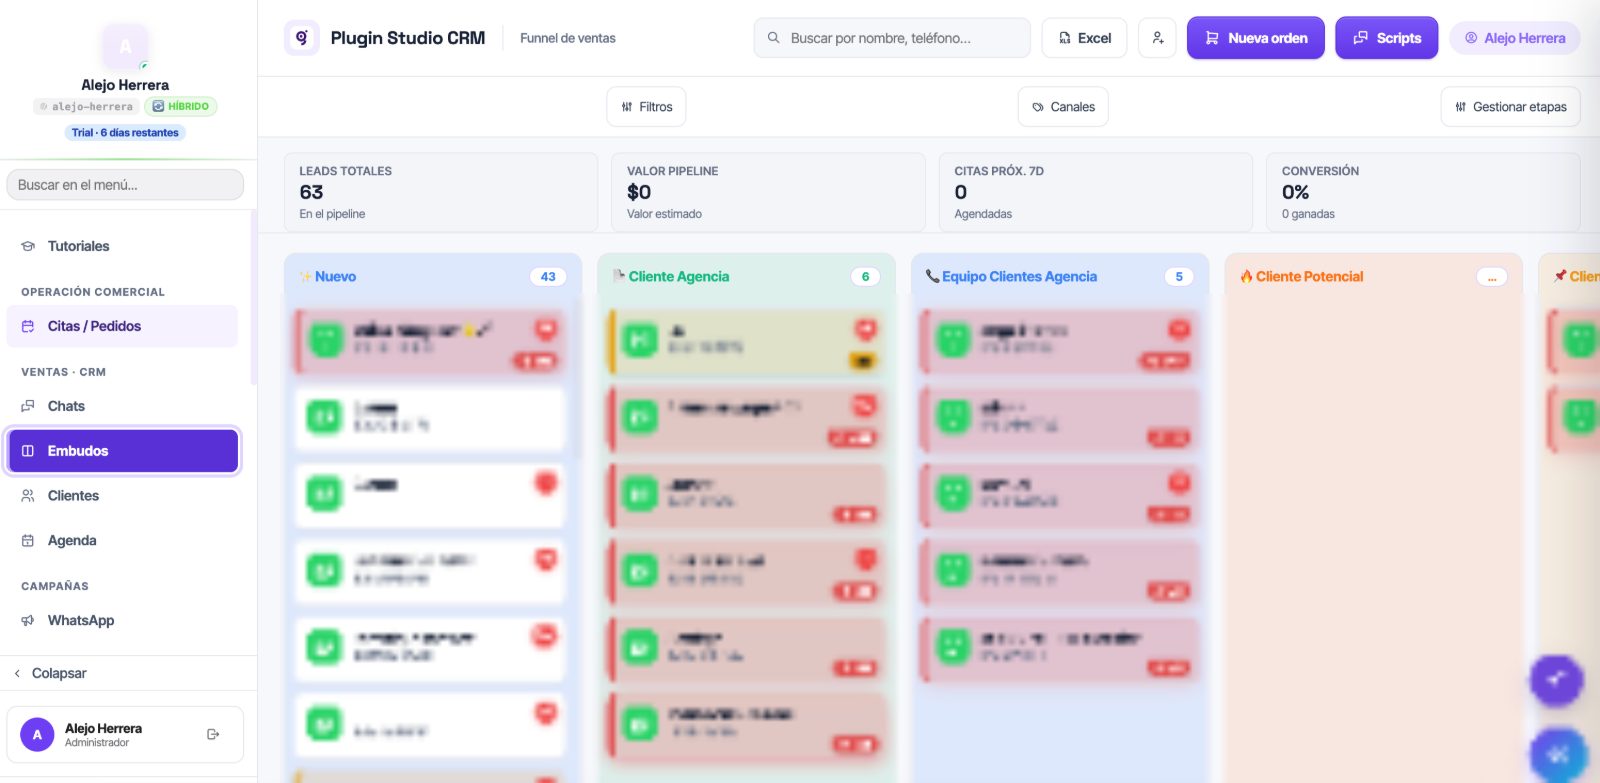This screenshot has height=783, width=1600.
Task: Open Tutoriales in the sidebar
Action: (123, 246)
